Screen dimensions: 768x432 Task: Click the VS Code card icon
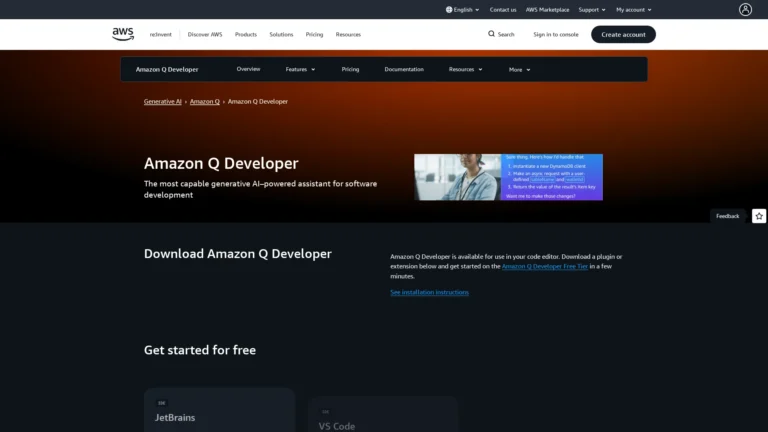tap(325, 411)
